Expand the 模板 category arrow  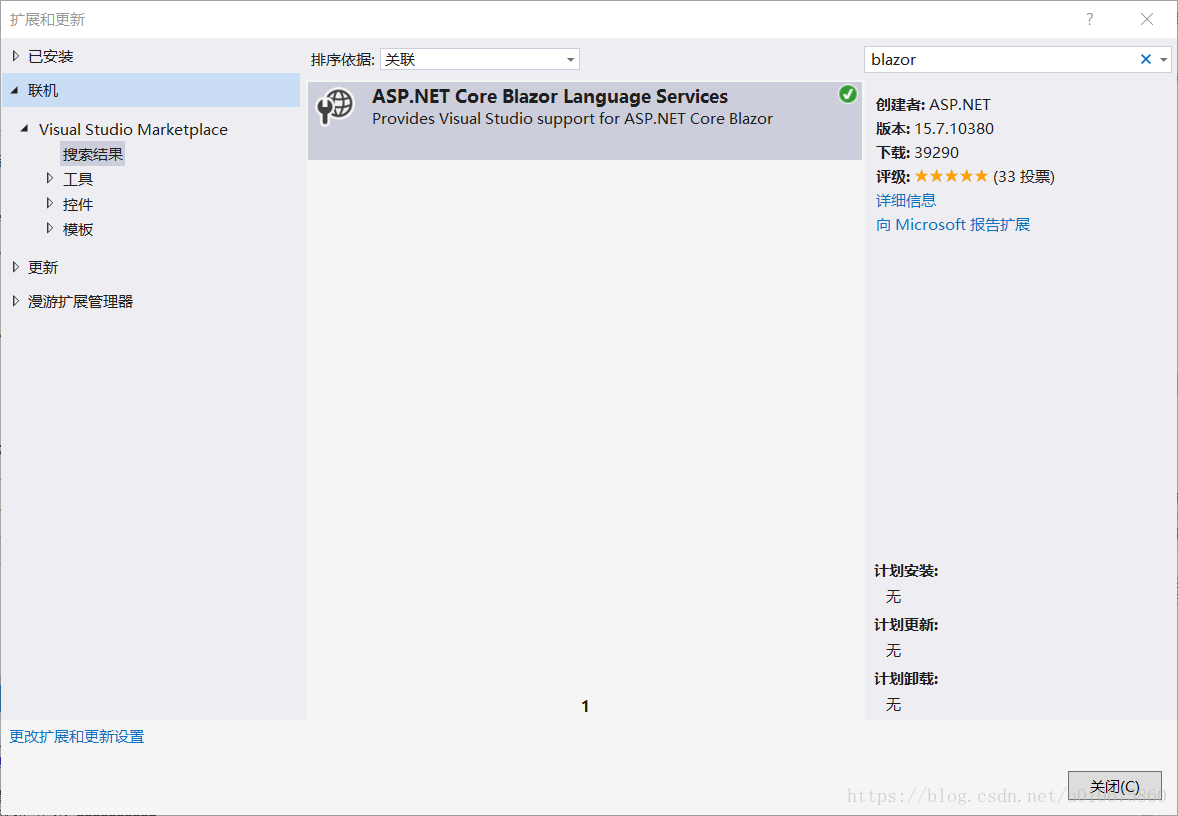(50, 228)
